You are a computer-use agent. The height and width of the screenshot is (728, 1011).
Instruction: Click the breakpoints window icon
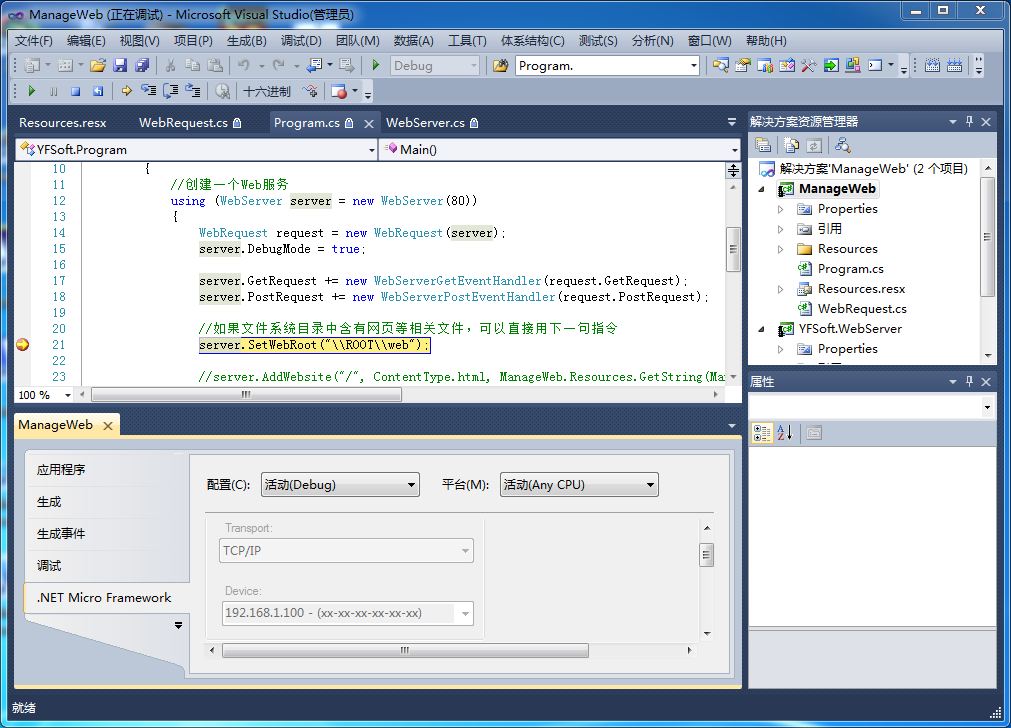click(339, 92)
